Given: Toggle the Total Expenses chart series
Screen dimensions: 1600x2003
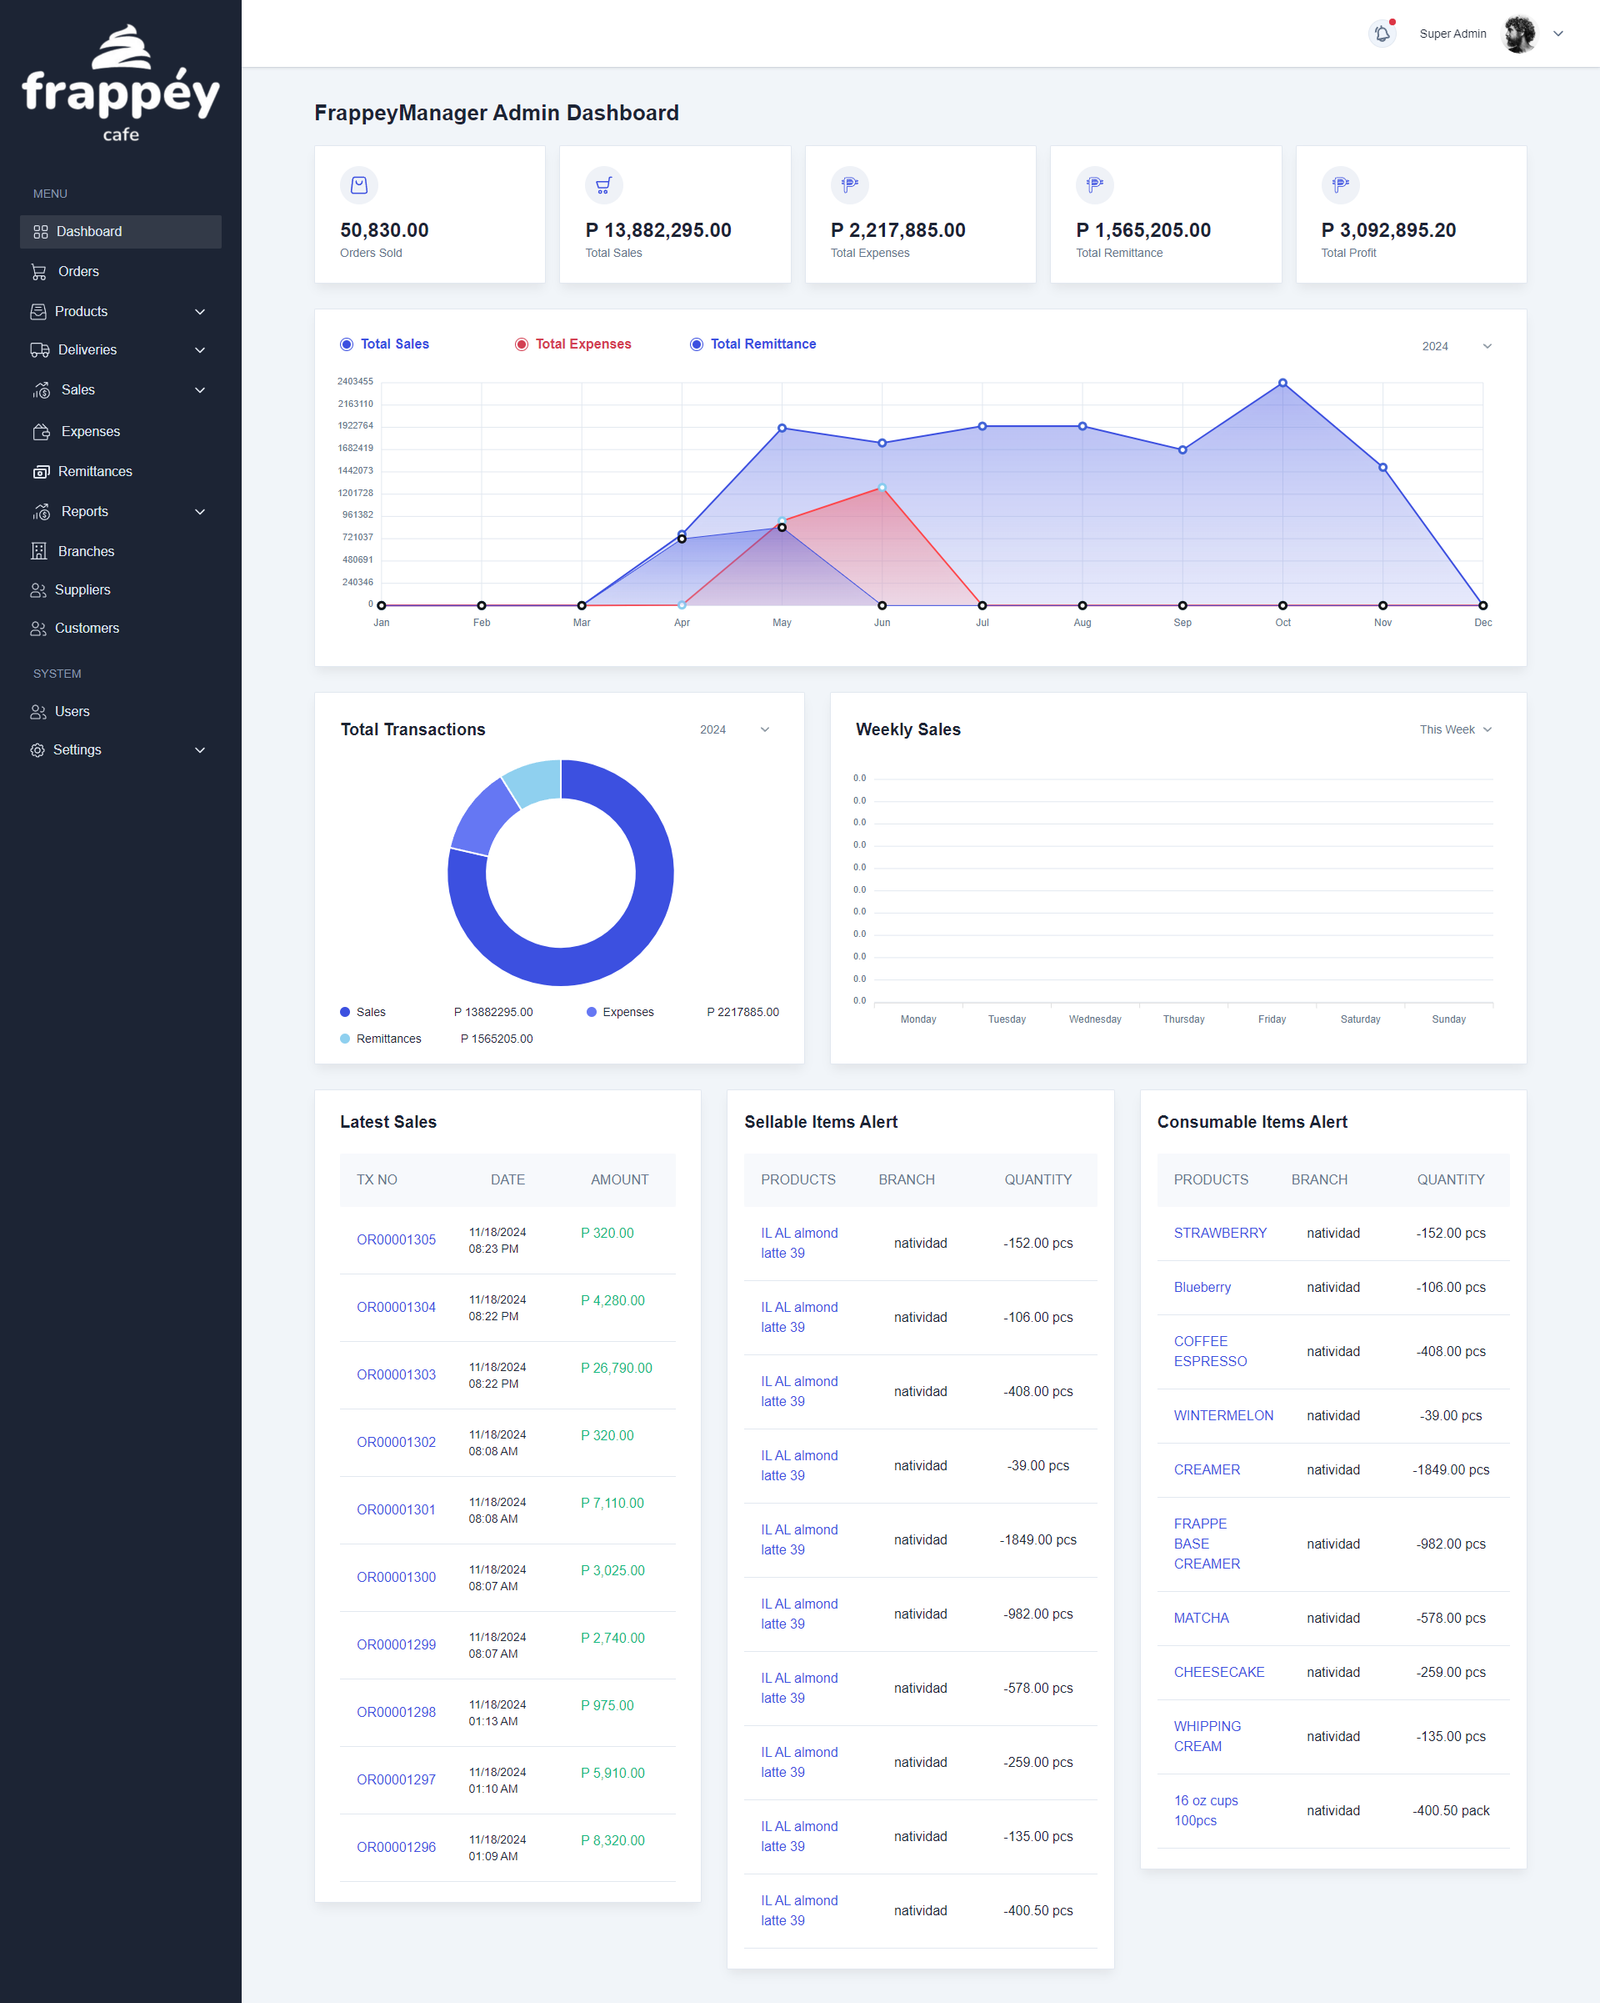Looking at the screenshot, I should (573, 344).
